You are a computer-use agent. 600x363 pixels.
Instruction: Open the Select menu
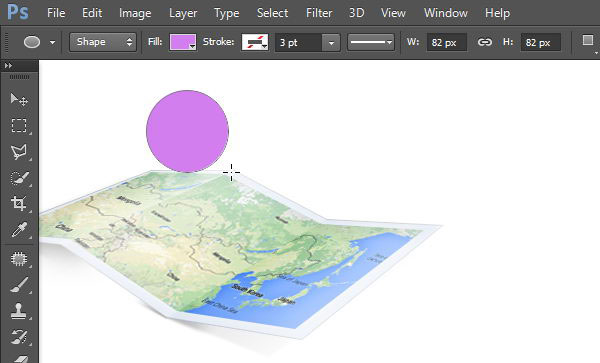click(272, 13)
